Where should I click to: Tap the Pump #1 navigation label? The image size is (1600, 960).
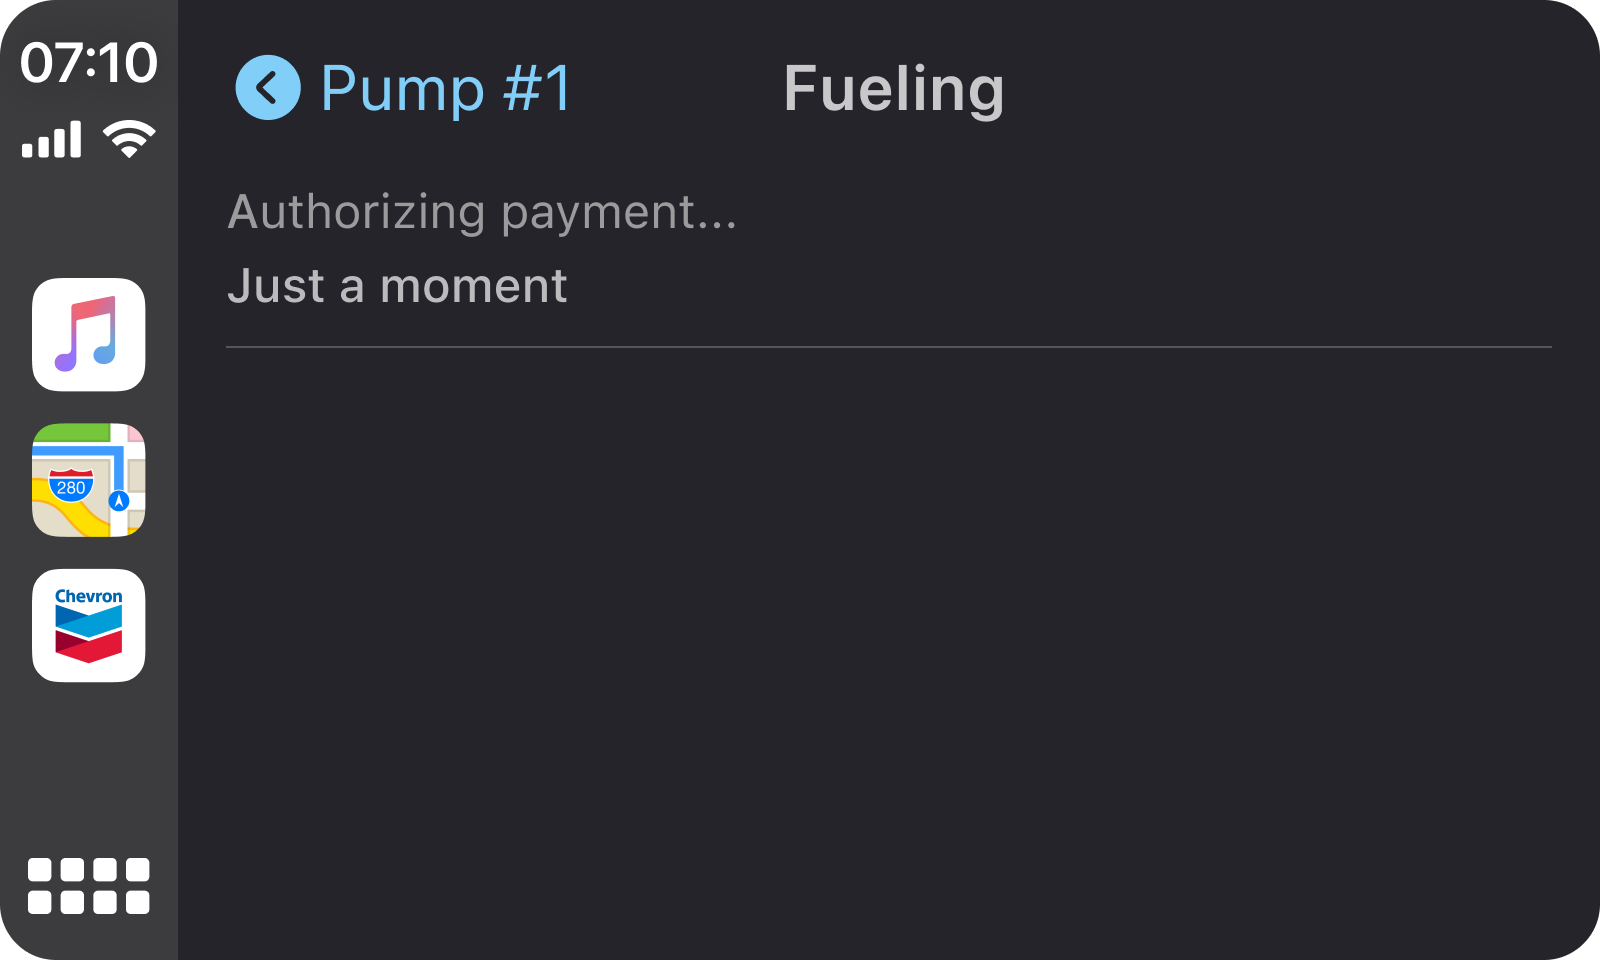point(444,88)
